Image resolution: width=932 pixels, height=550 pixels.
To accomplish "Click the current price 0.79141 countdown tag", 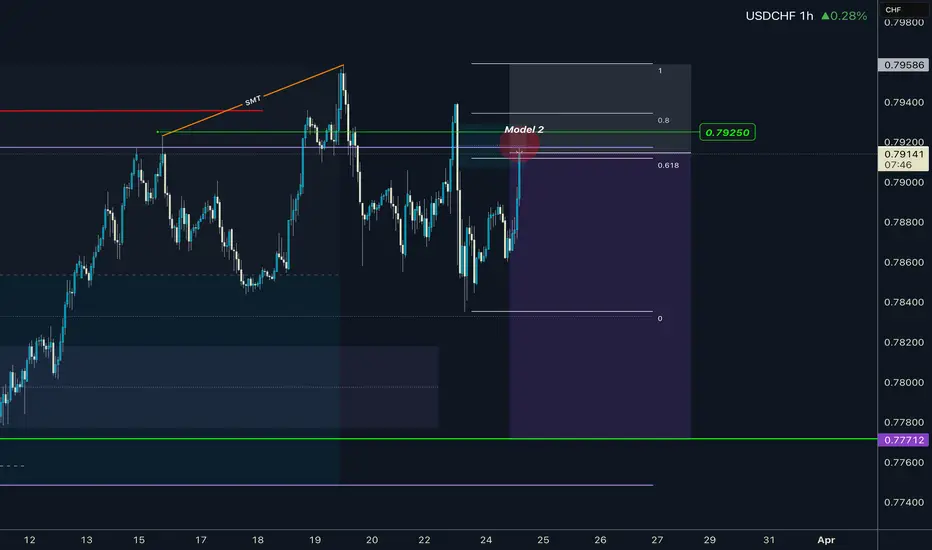I will click(903, 159).
